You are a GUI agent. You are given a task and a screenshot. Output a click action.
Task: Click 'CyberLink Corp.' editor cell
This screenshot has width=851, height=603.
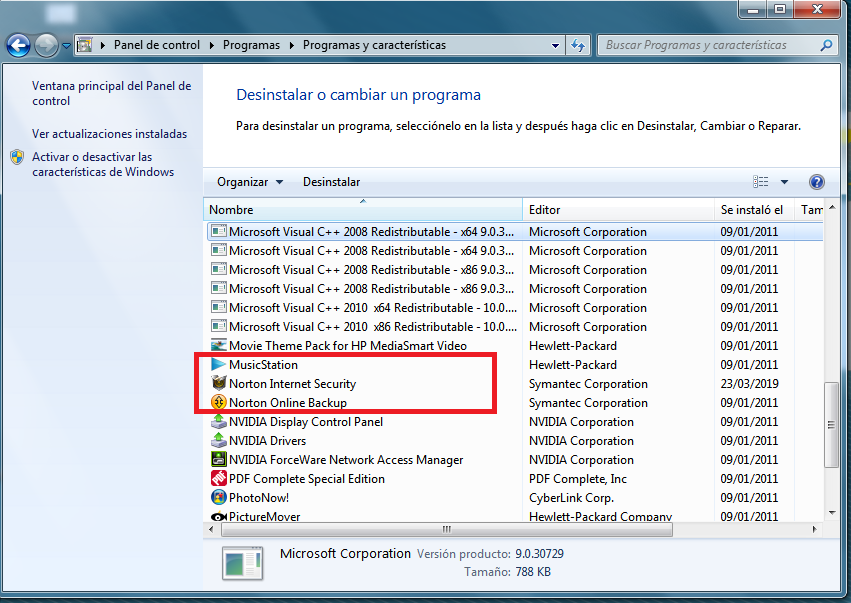tap(571, 498)
